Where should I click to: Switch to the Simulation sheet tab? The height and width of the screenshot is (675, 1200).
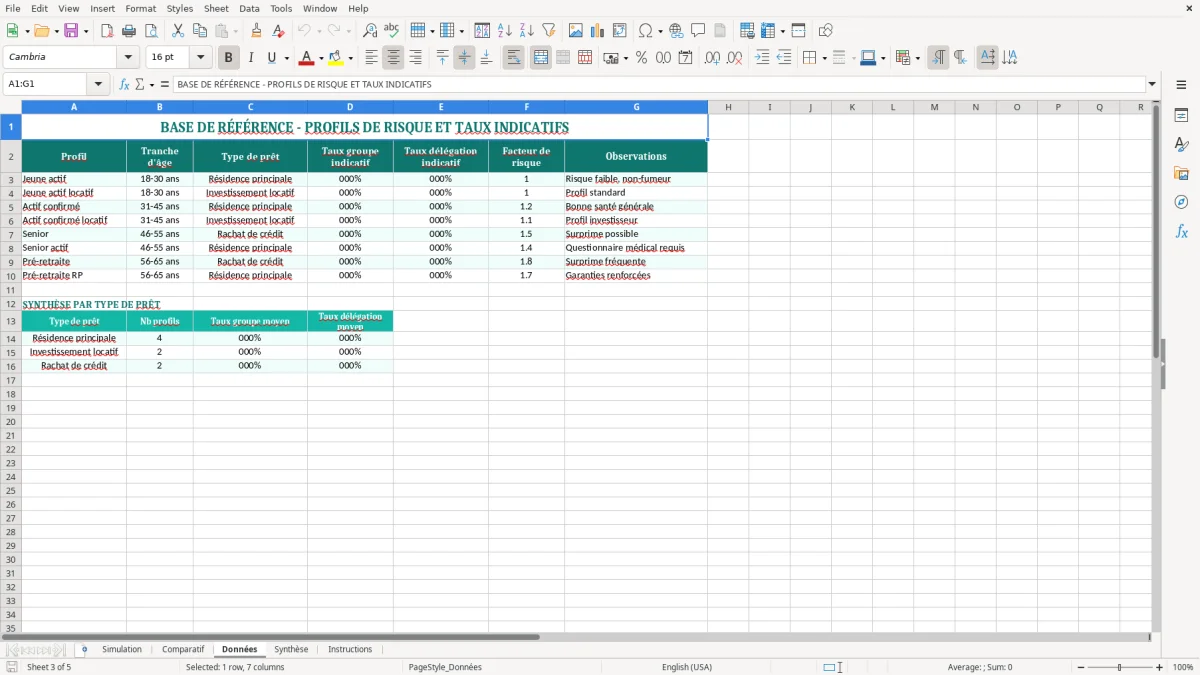coord(122,650)
